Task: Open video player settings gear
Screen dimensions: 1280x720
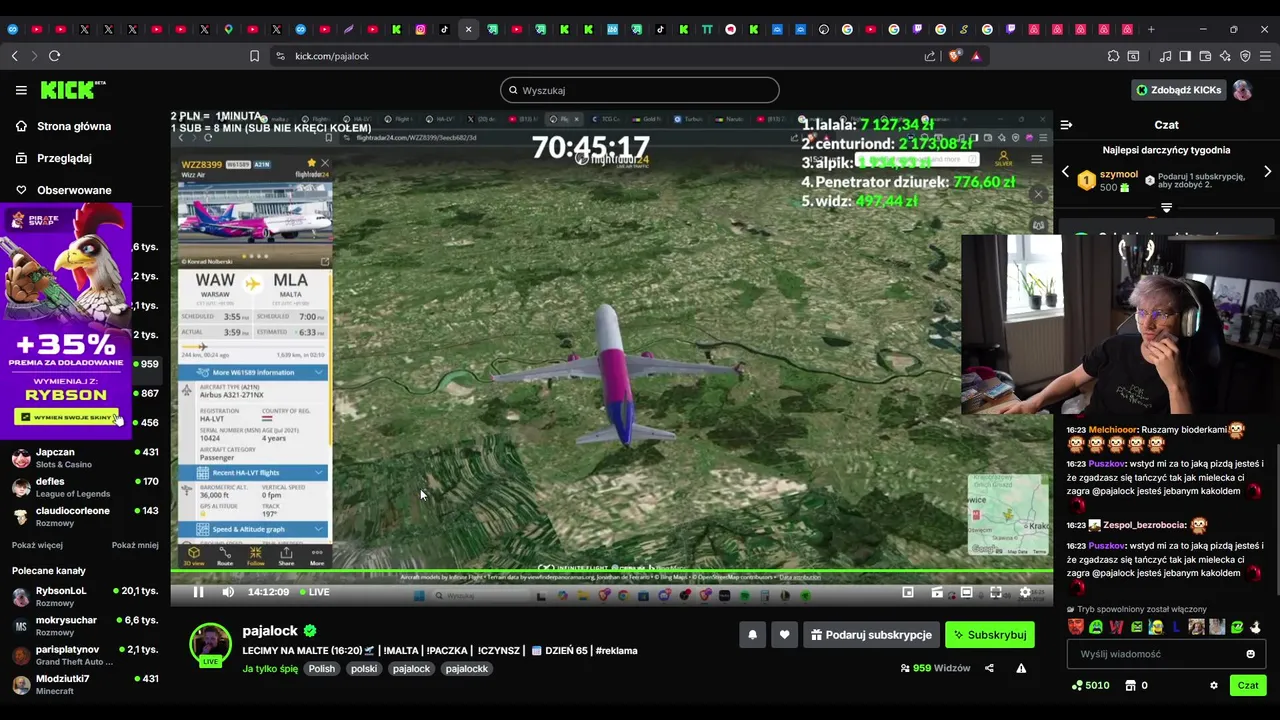Action: click(1025, 592)
